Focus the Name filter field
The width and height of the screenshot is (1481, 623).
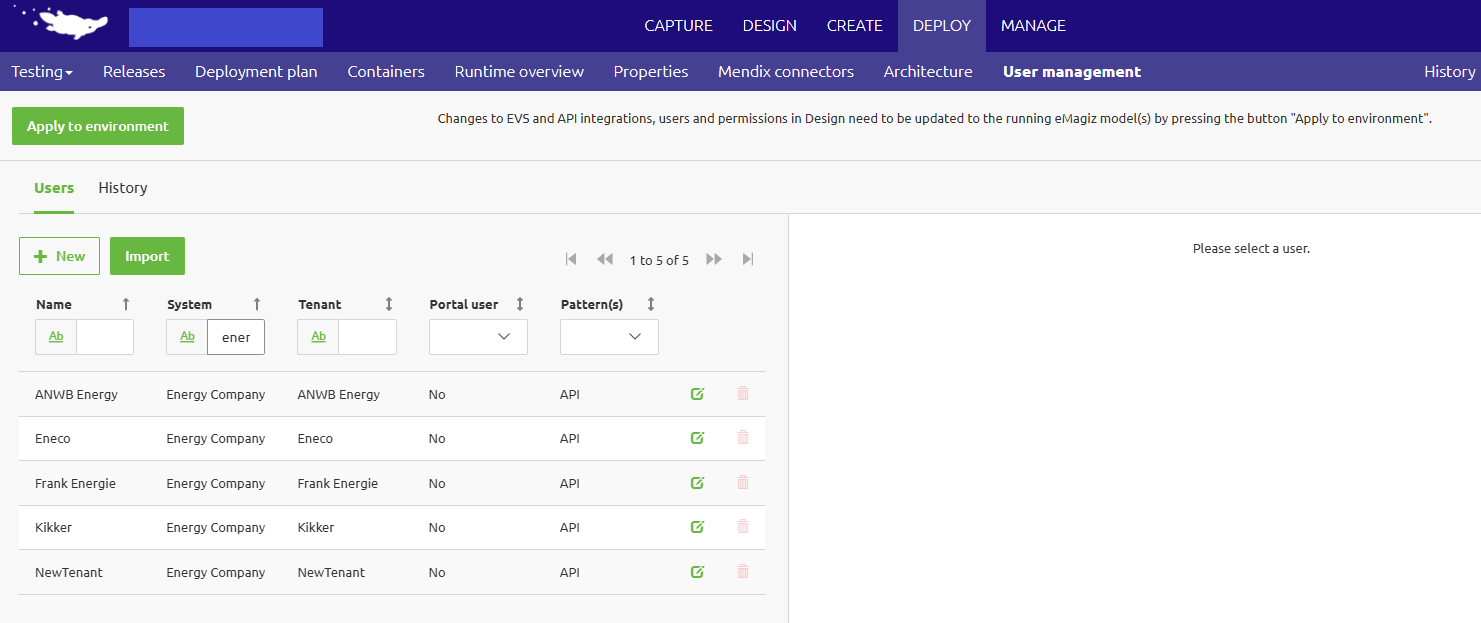105,337
